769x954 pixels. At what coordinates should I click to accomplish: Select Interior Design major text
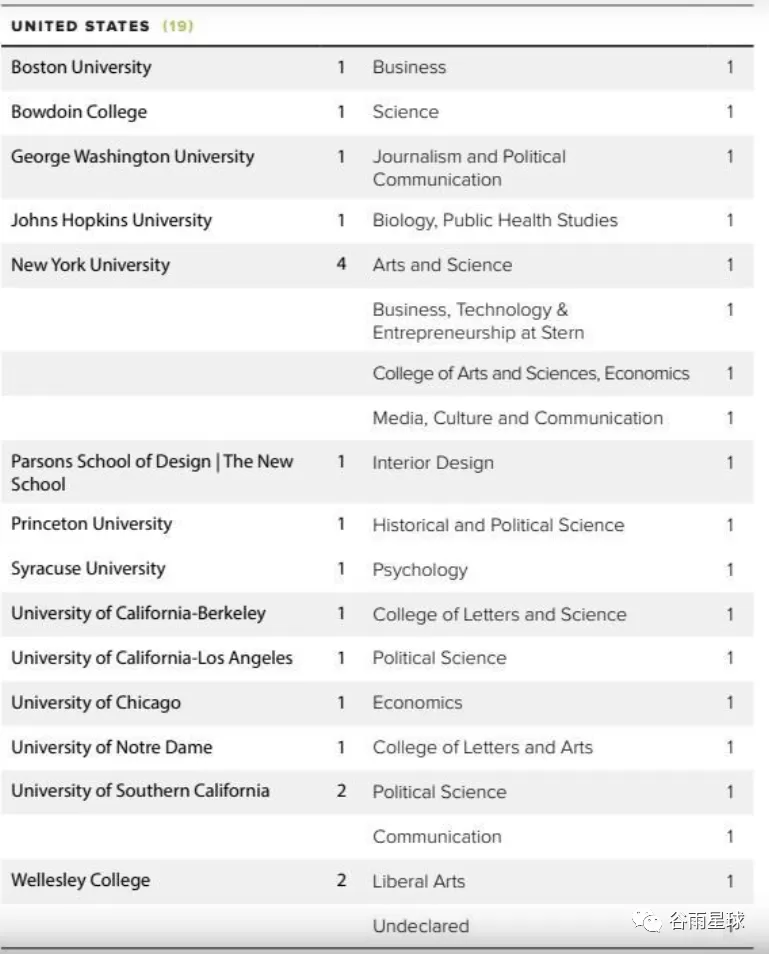[433, 463]
